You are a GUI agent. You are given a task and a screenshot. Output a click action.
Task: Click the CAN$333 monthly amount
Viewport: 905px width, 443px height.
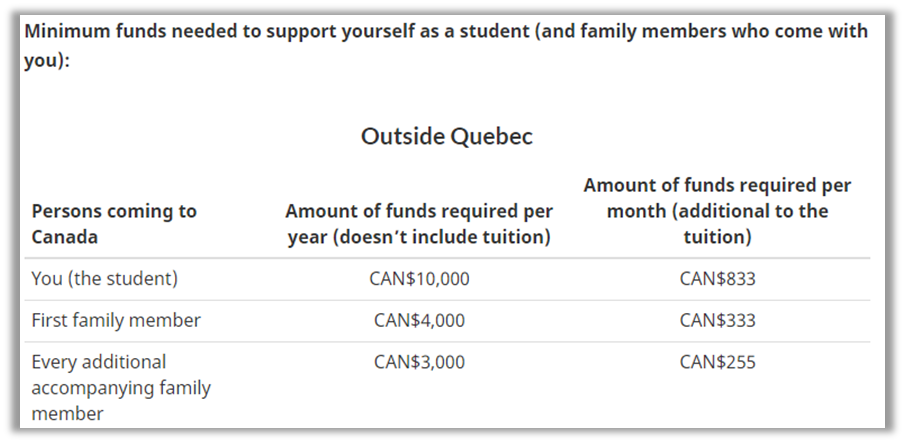click(x=717, y=321)
